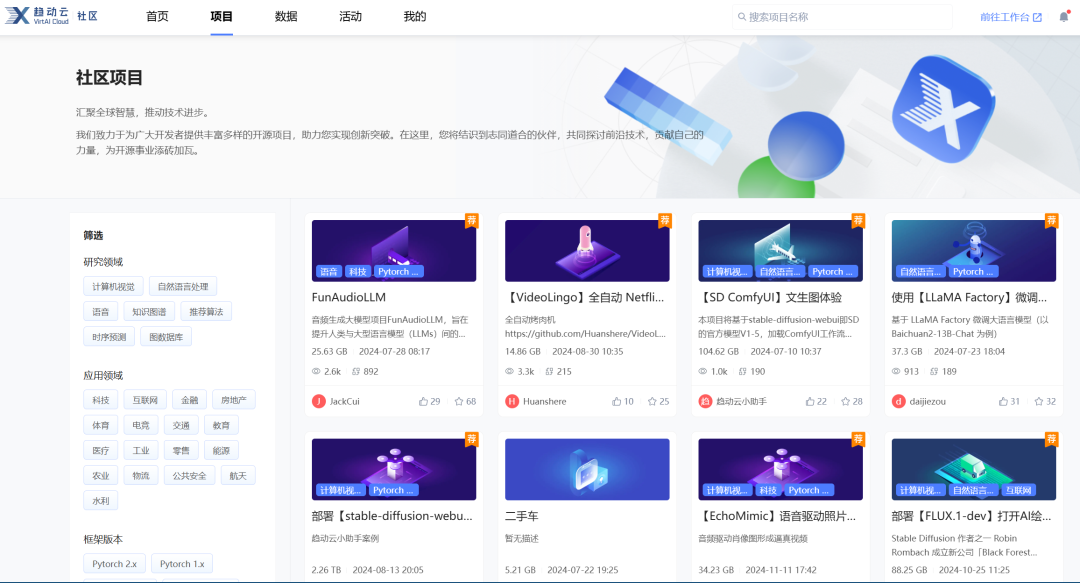Toggle the Pytorch 1.x framework filter
This screenshot has height=583, width=1080.
tap(182, 564)
